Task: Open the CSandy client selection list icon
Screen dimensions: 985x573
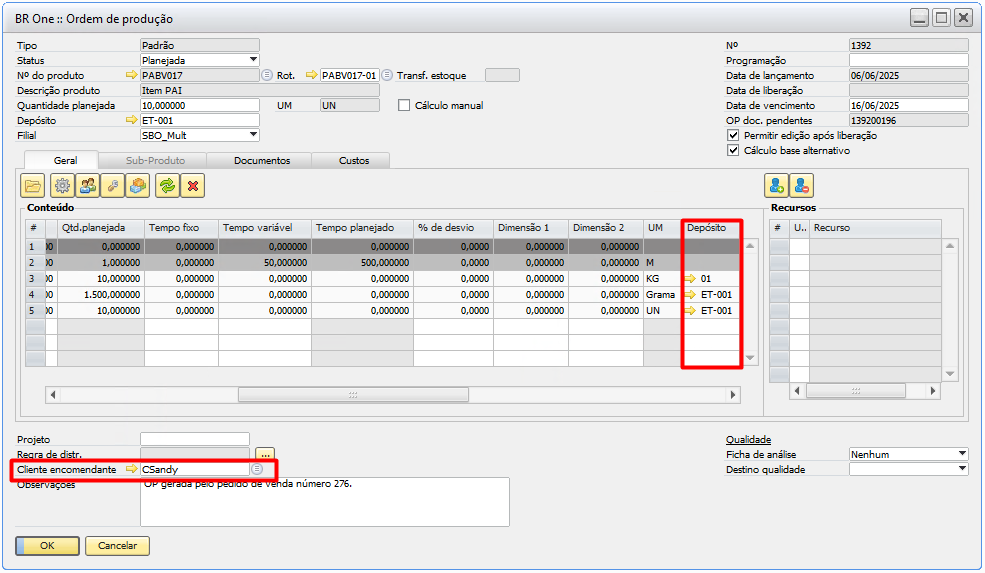Action: (257, 469)
